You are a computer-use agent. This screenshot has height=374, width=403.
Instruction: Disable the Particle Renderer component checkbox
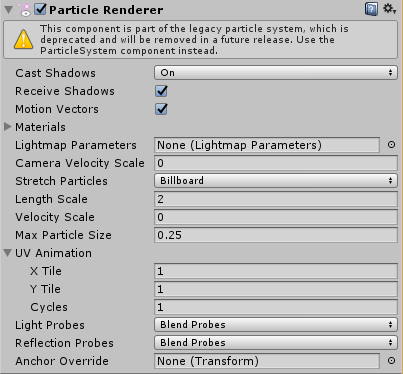40,9
